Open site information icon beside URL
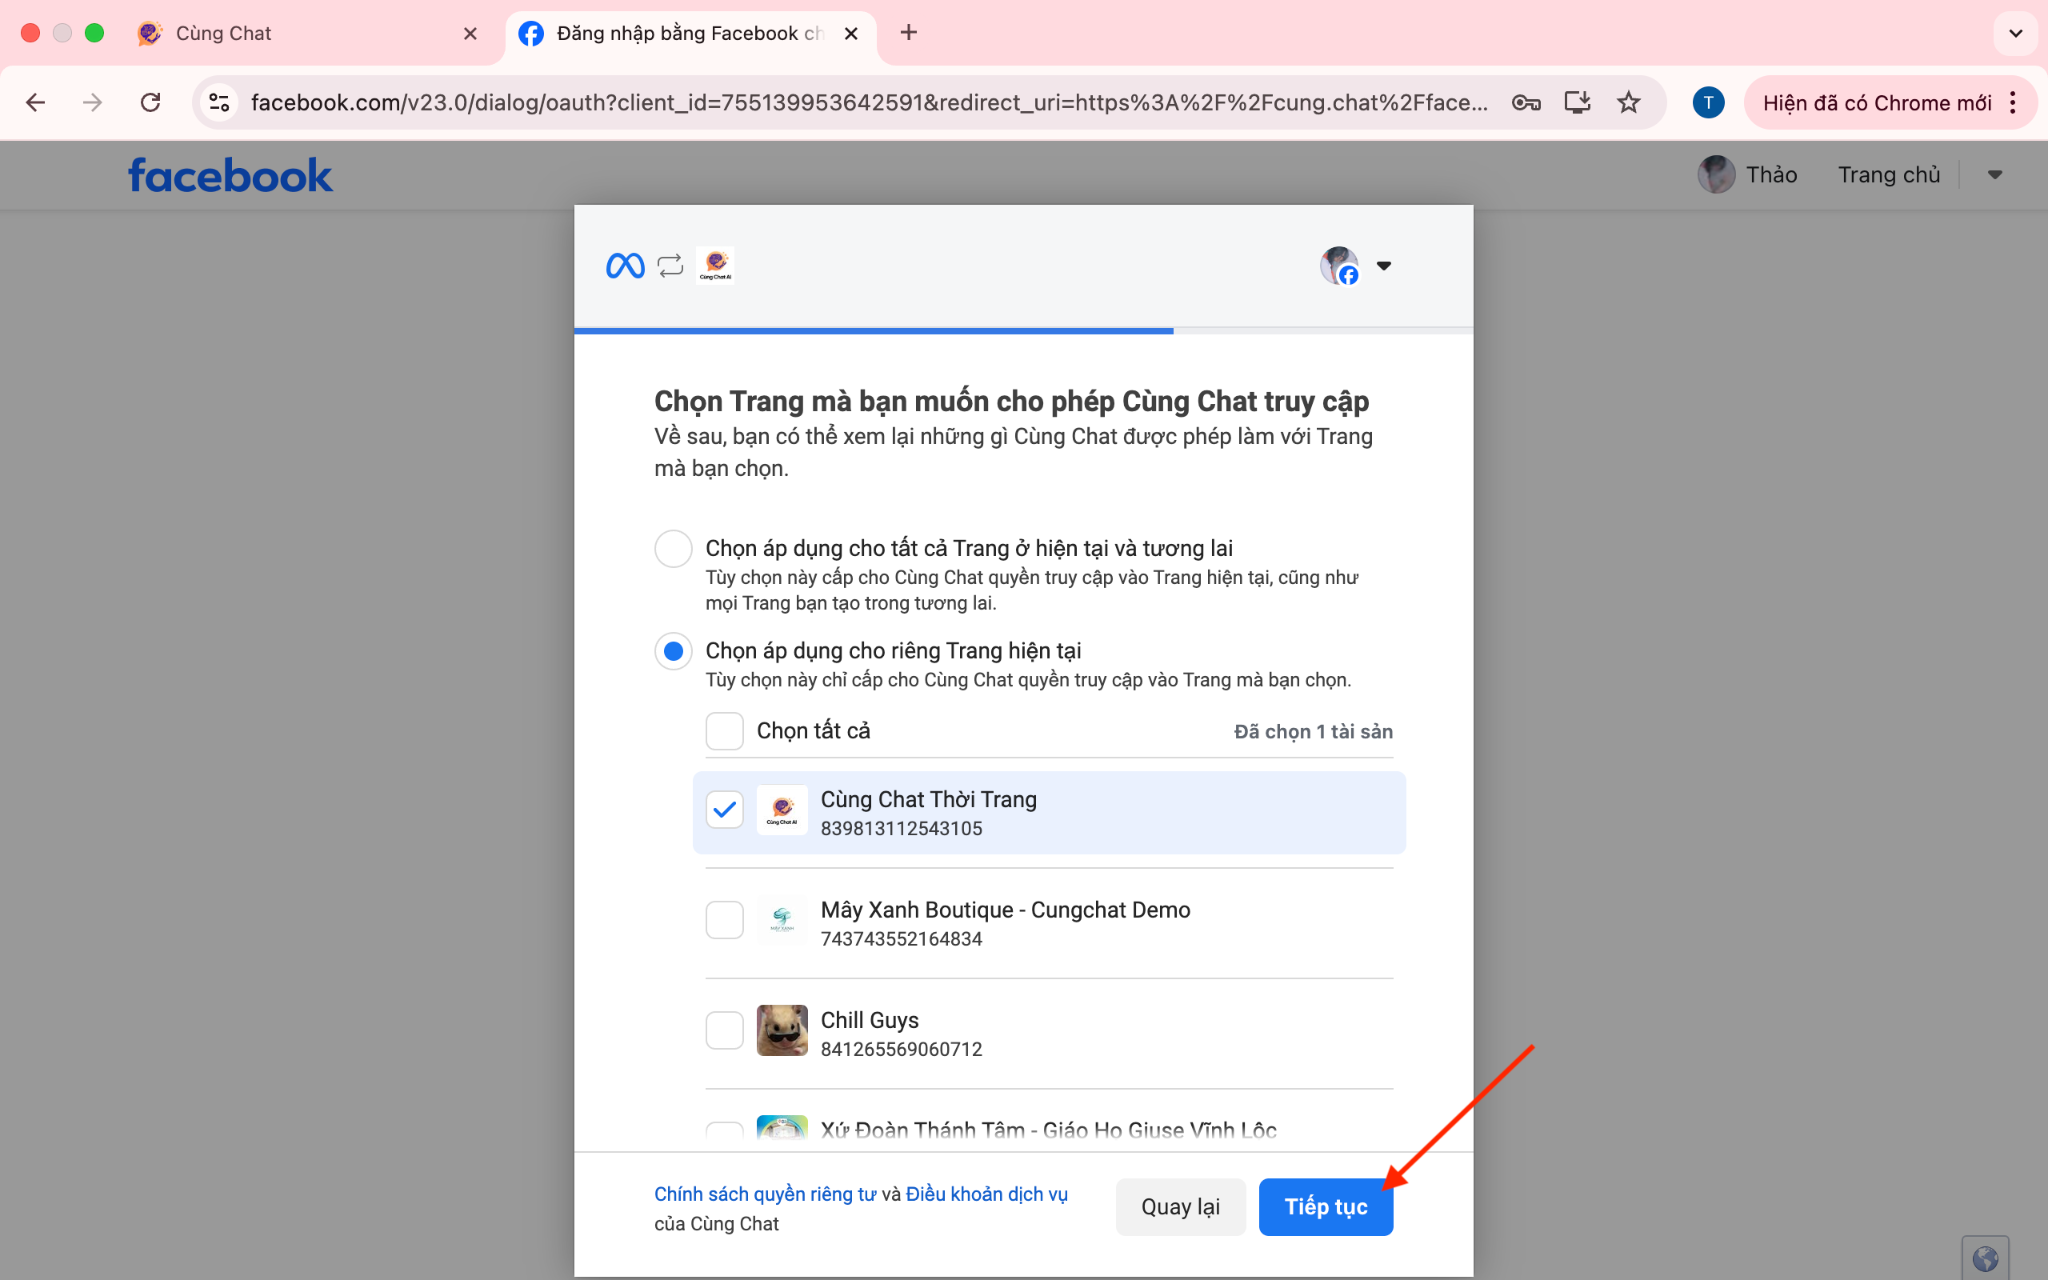 click(219, 102)
